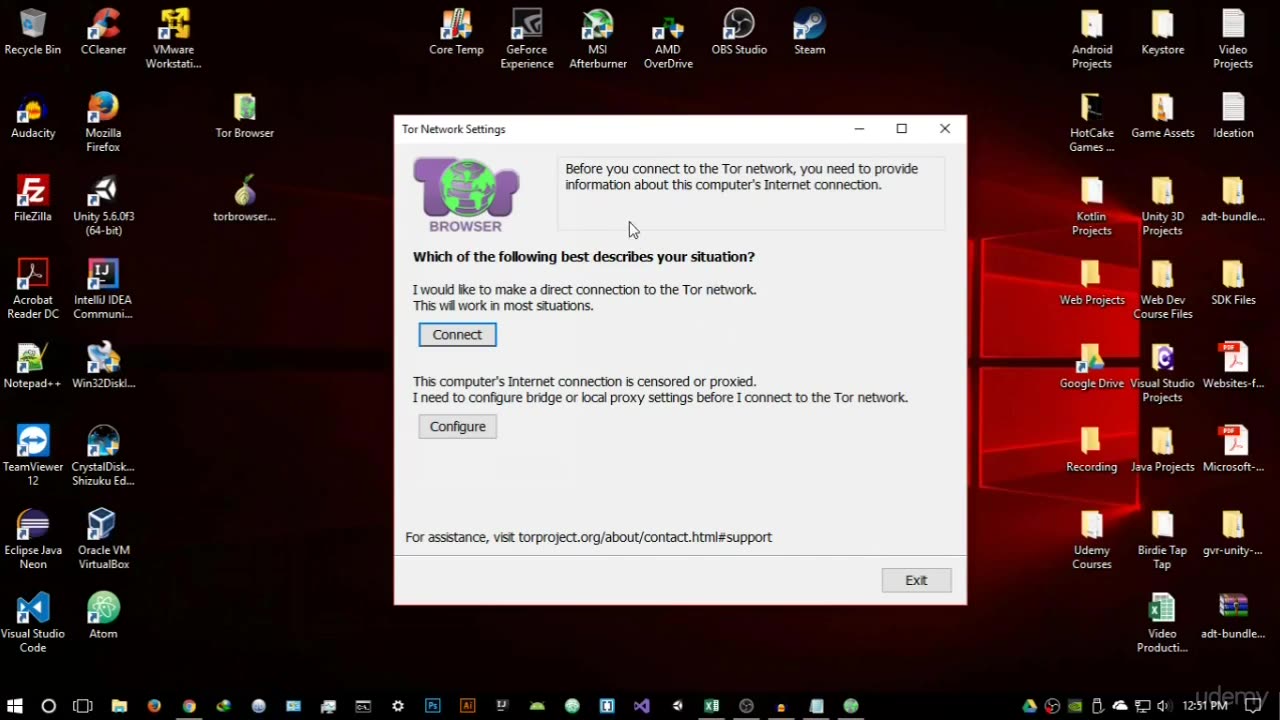The image size is (1280, 720).
Task: Open Illustrator from the taskbar
Action: click(x=467, y=706)
